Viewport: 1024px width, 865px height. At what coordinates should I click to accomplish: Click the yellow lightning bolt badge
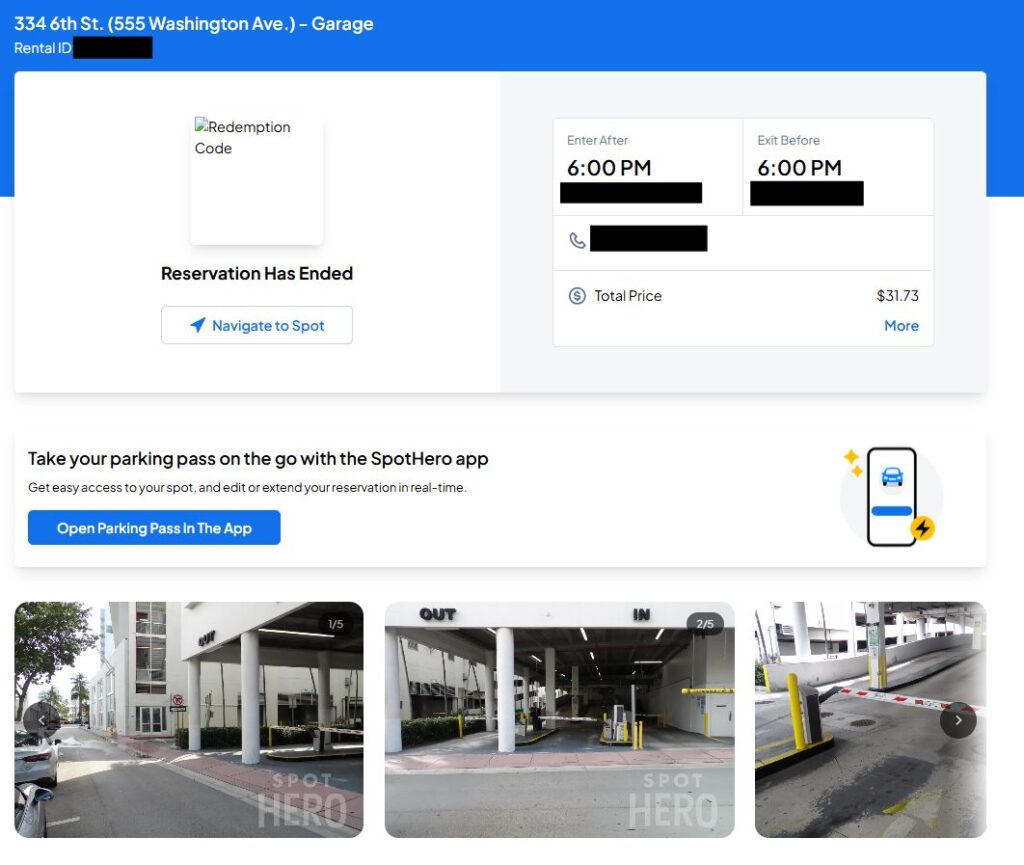(x=922, y=528)
